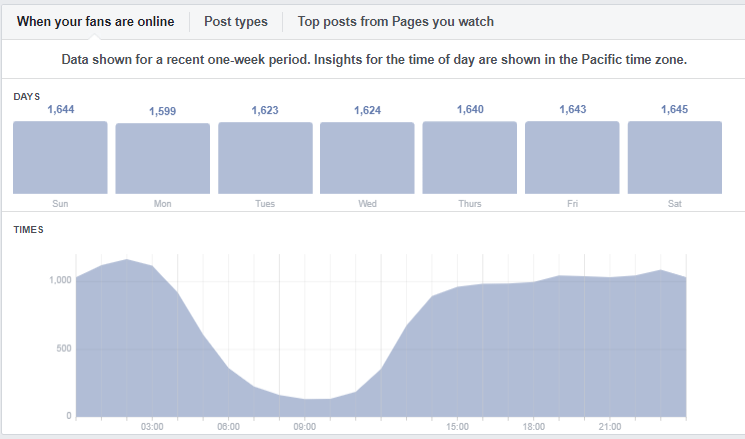
Task: Click the 1,000 y-axis gridline label
Action: click(x=60, y=280)
